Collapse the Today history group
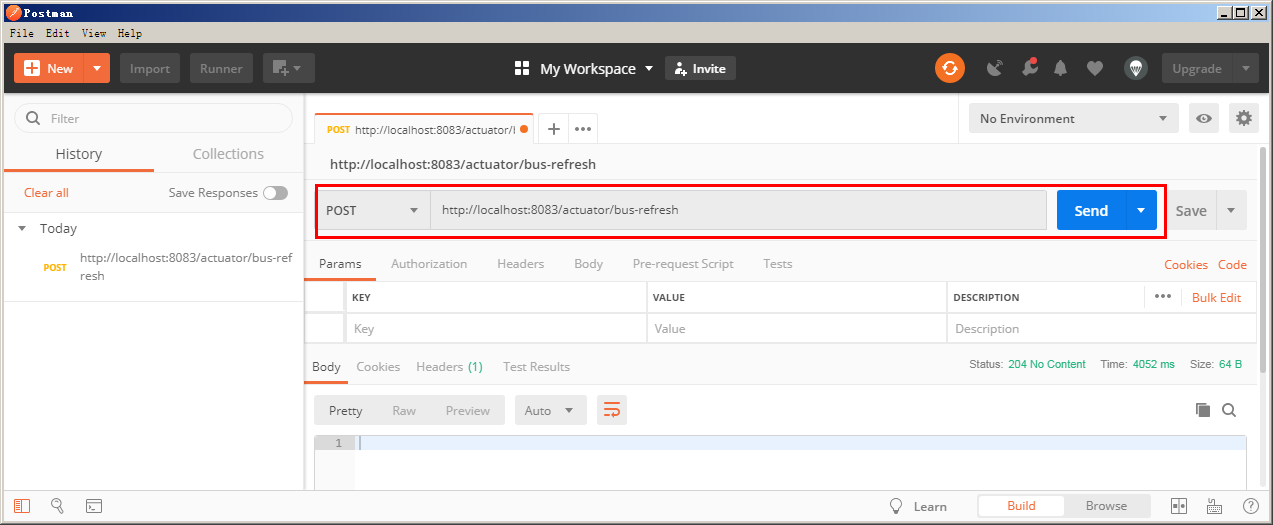 23,228
